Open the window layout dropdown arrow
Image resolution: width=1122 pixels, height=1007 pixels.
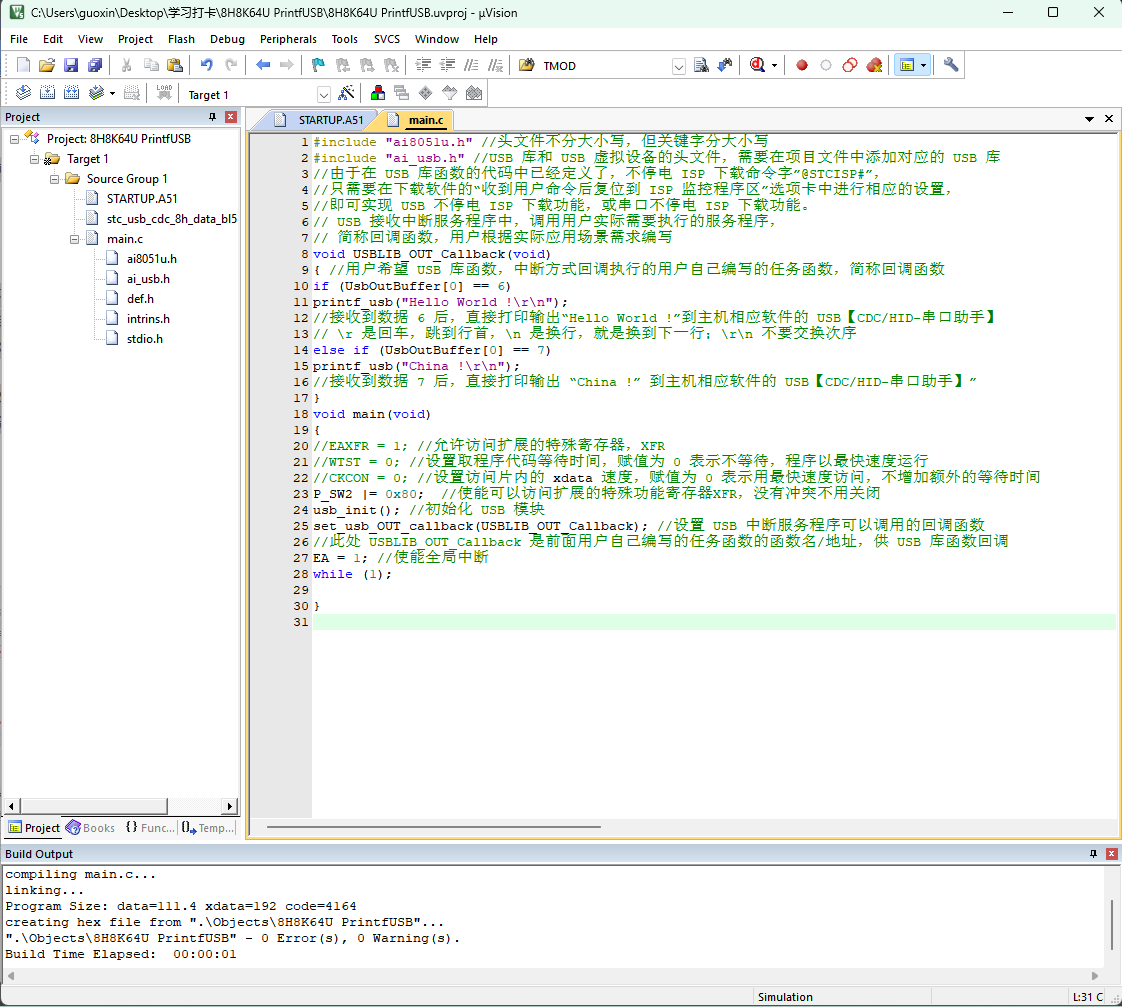(x=923, y=66)
